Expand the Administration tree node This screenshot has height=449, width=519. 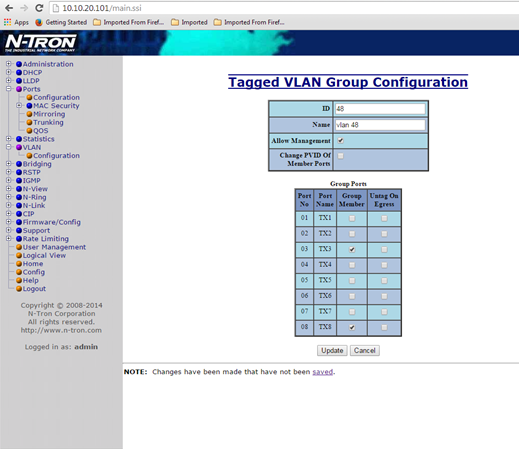pos(9,64)
